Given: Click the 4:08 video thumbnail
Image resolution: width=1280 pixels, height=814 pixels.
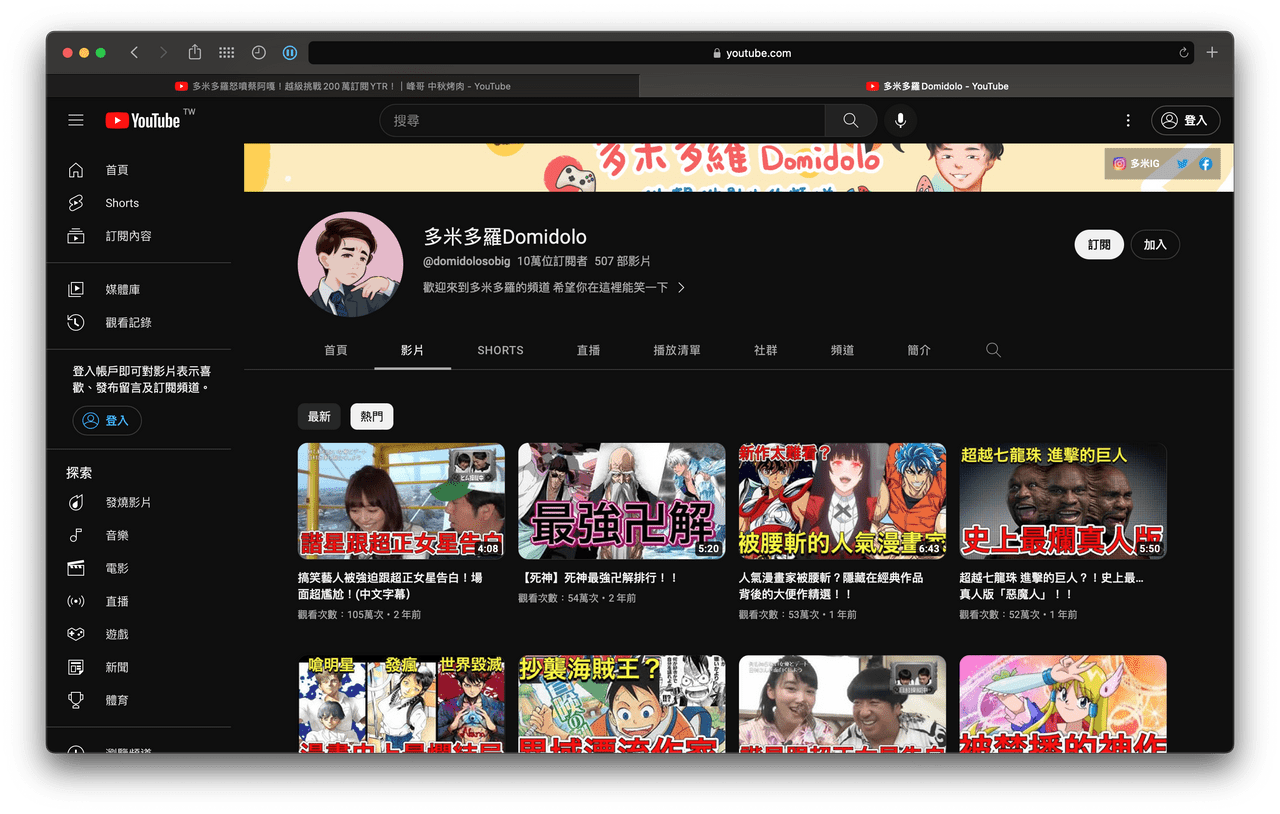Looking at the screenshot, I should coord(401,501).
